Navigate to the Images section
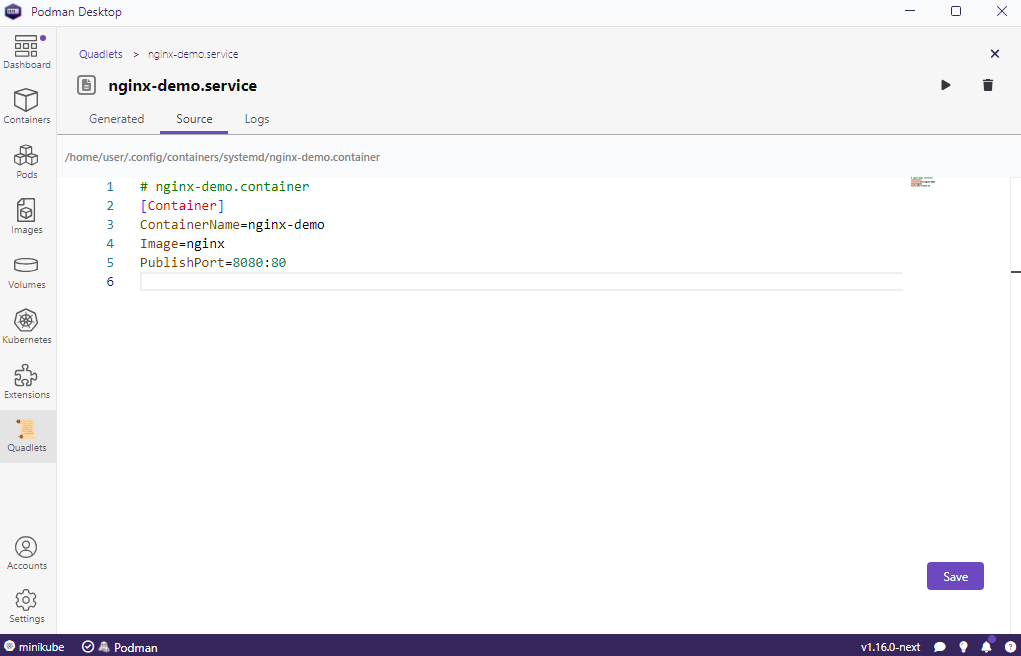 click(27, 217)
